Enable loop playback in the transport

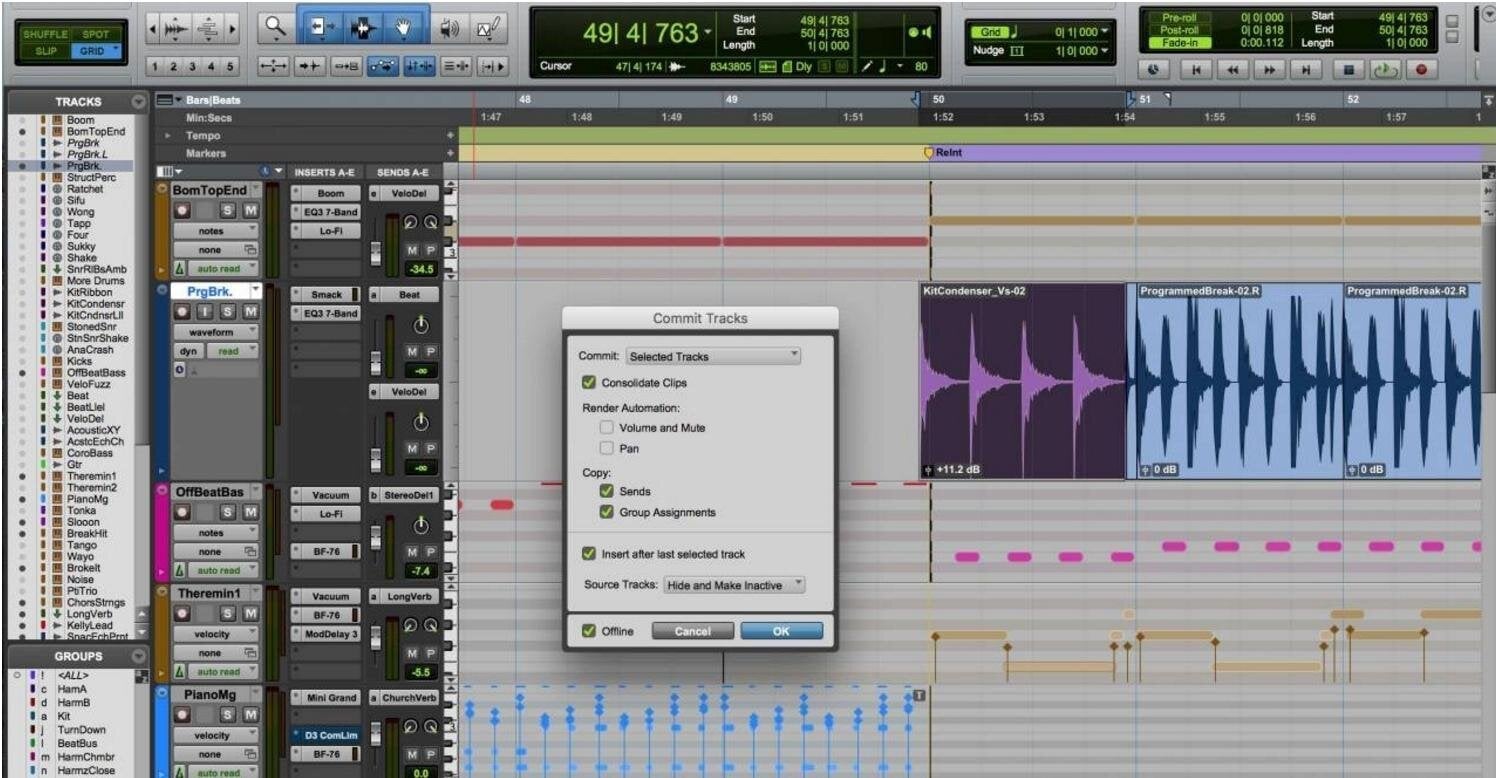click(x=1384, y=70)
